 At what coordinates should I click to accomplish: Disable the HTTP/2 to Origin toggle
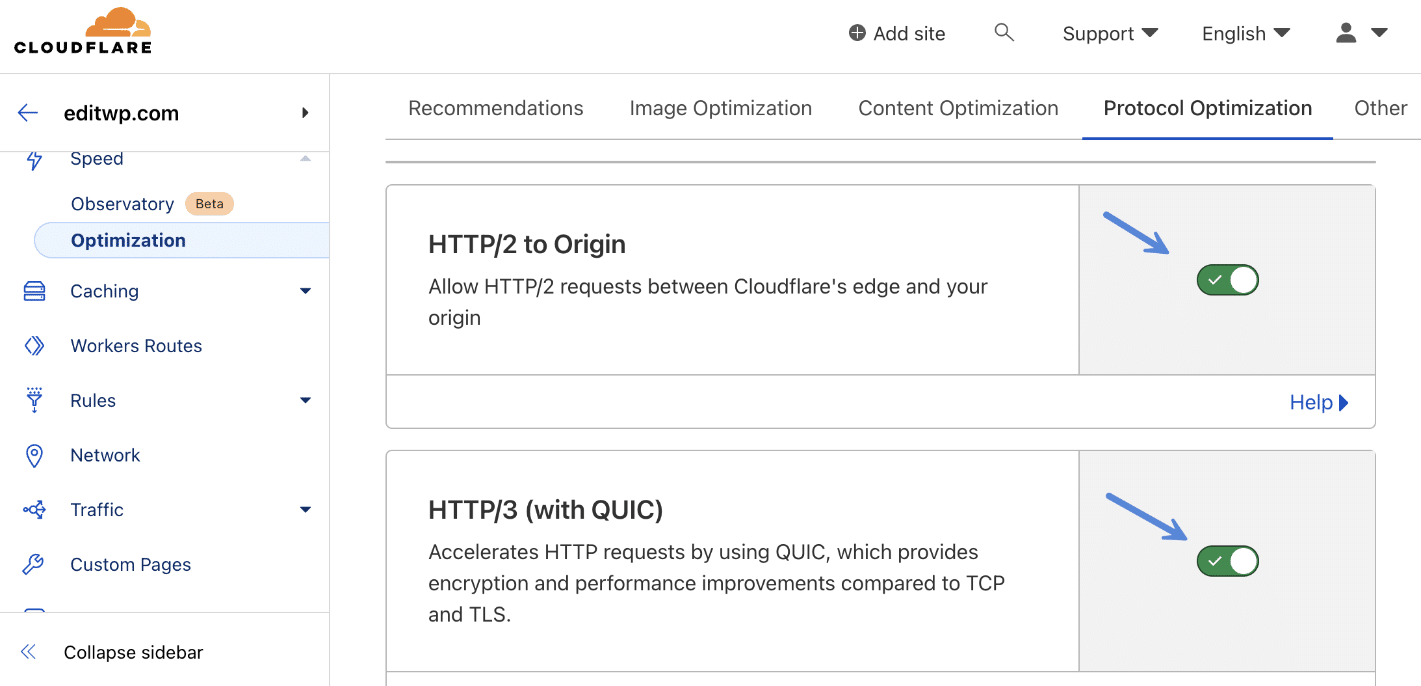(x=1227, y=280)
